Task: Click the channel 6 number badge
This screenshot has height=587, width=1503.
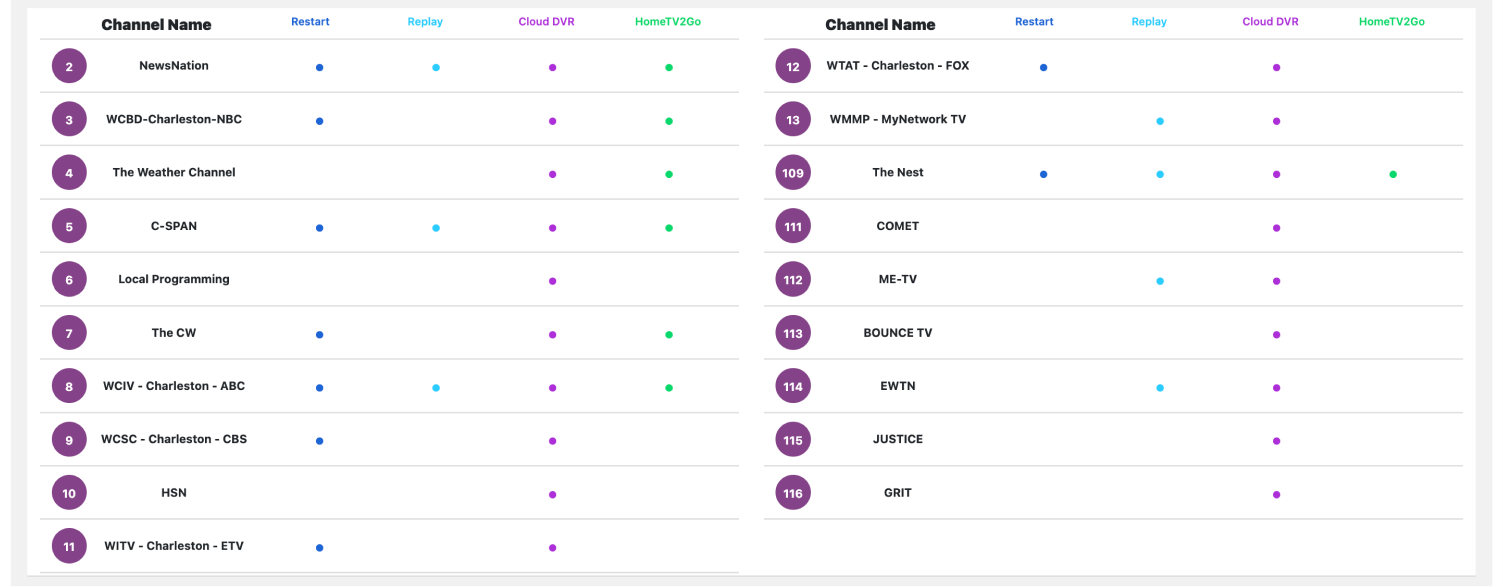Action: coord(69,280)
